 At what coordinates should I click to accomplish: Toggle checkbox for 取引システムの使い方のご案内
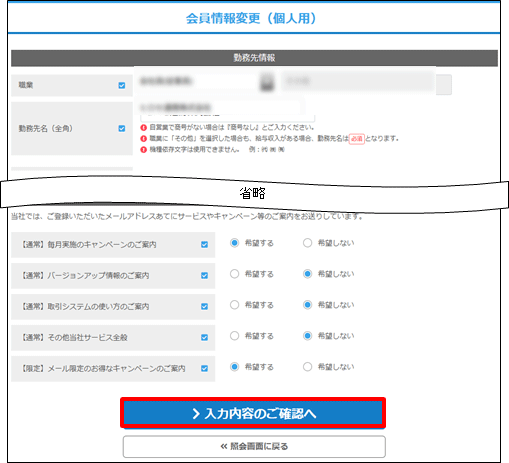(x=204, y=307)
